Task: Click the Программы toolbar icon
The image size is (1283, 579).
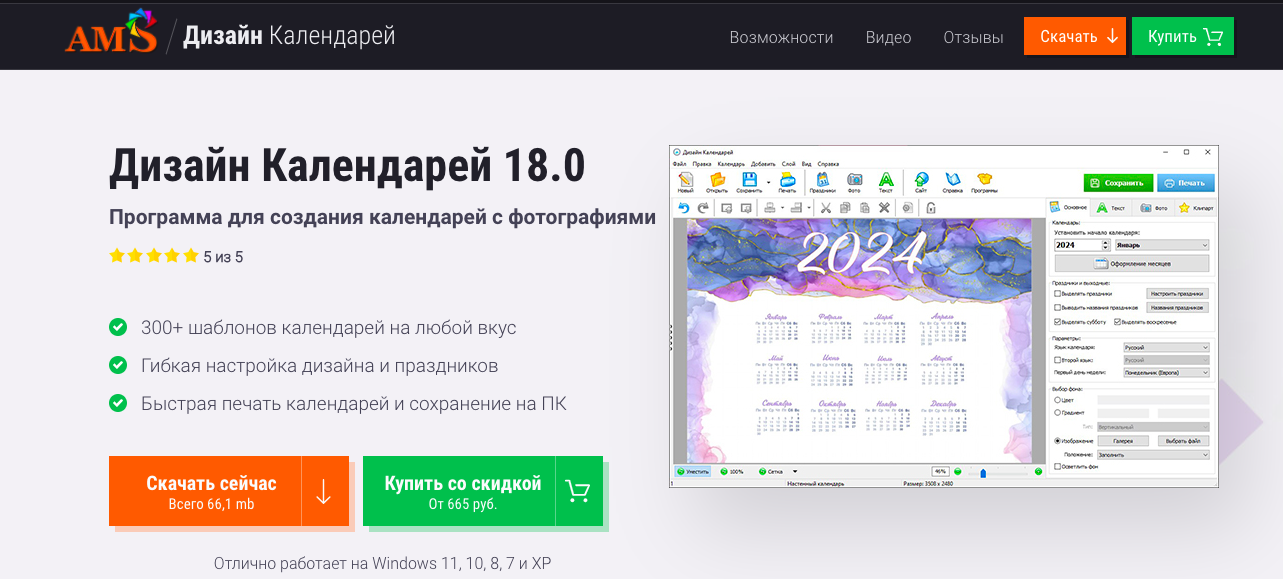Action: 984,181
